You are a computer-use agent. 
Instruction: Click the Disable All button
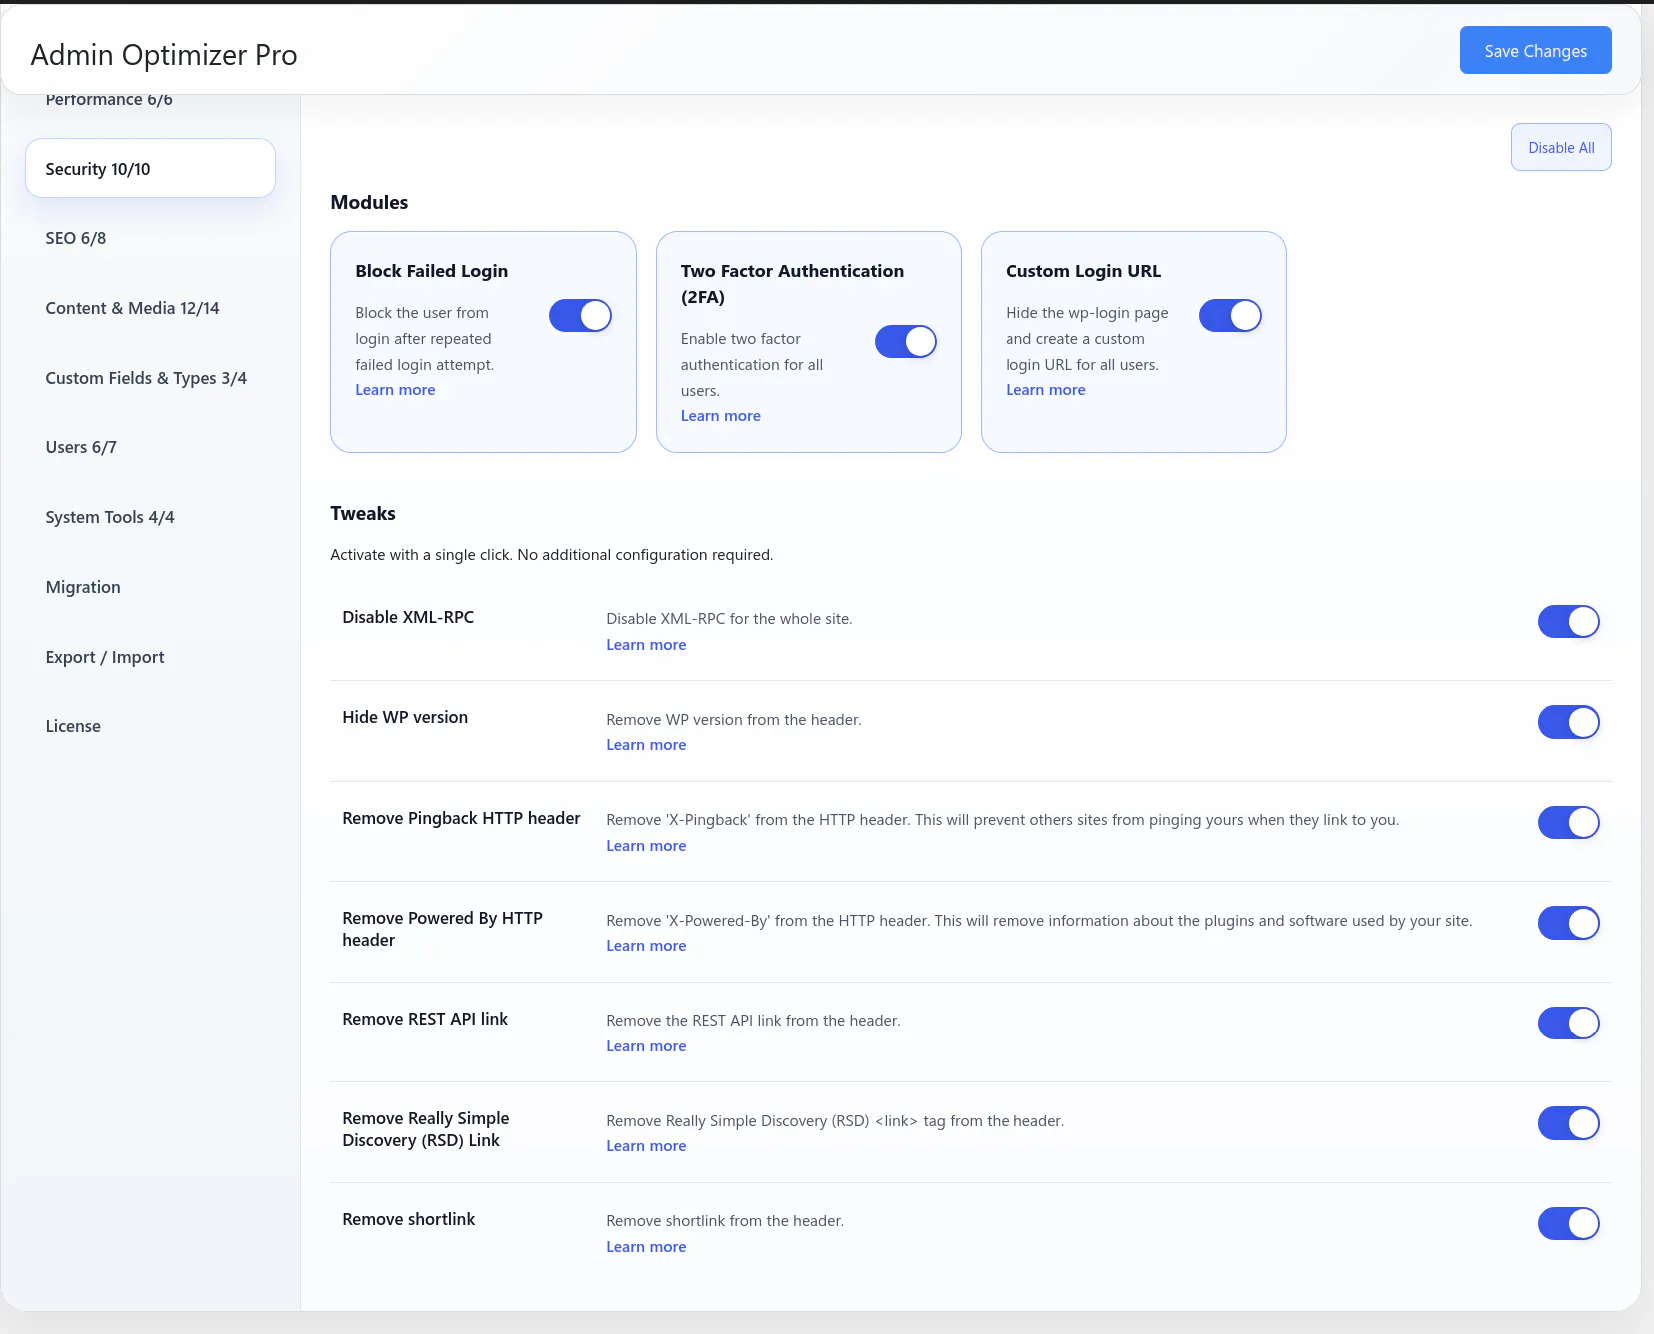[1561, 147]
